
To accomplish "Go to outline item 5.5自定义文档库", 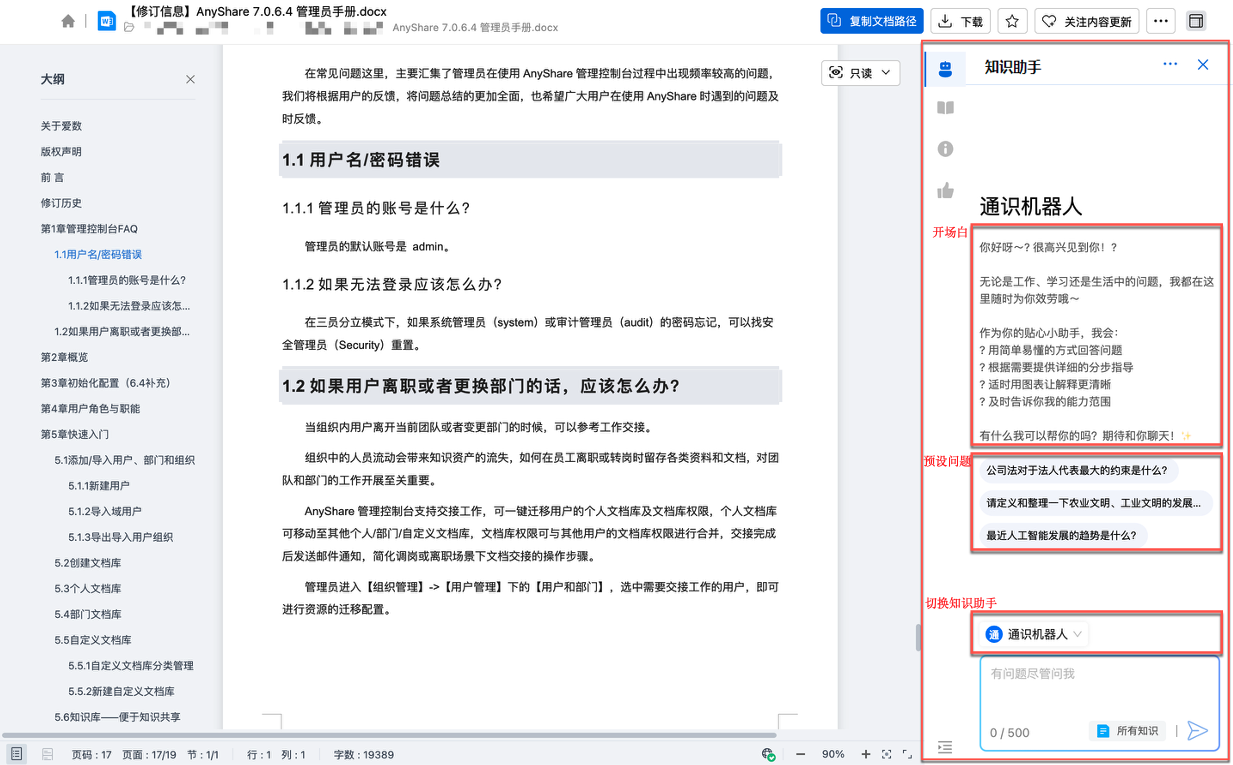I will click(x=93, y=640).
